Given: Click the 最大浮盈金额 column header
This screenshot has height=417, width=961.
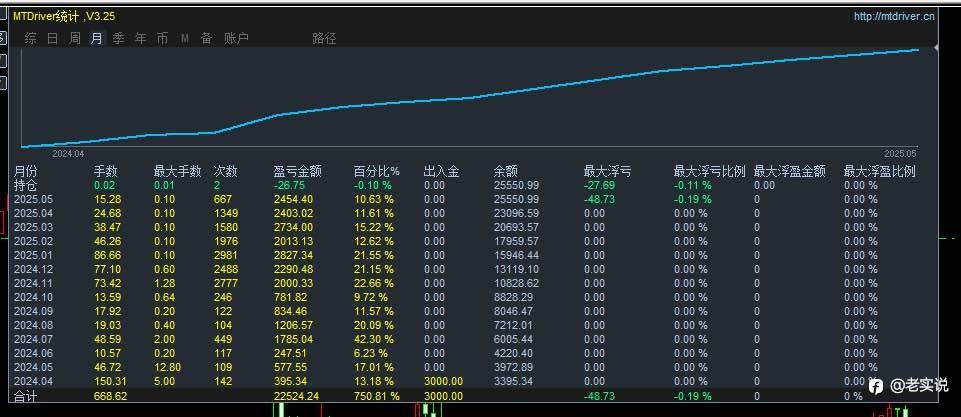Looking at the screenshot, I should pyautogui.click(x=789, y=172).
